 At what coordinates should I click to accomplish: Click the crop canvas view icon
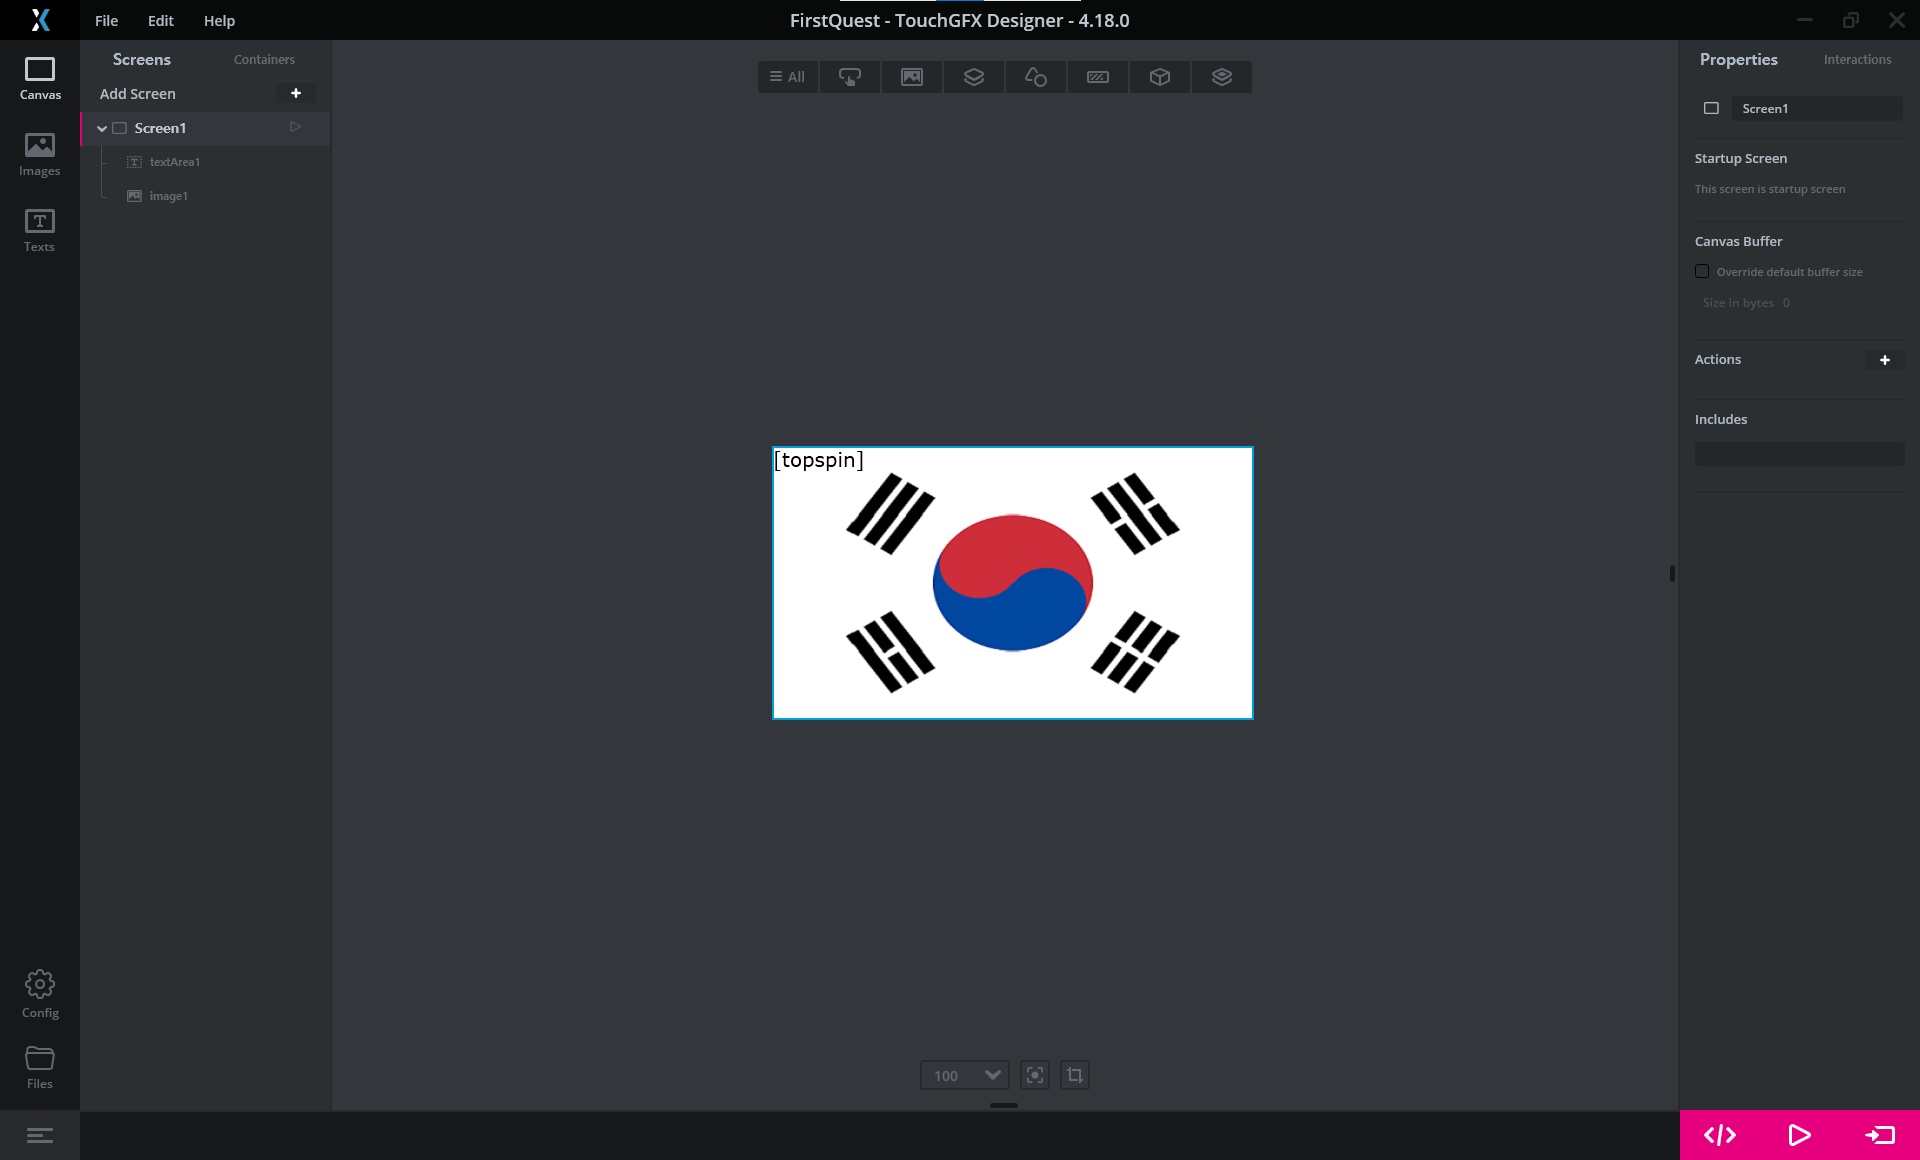click(x=1075, y=1075)
